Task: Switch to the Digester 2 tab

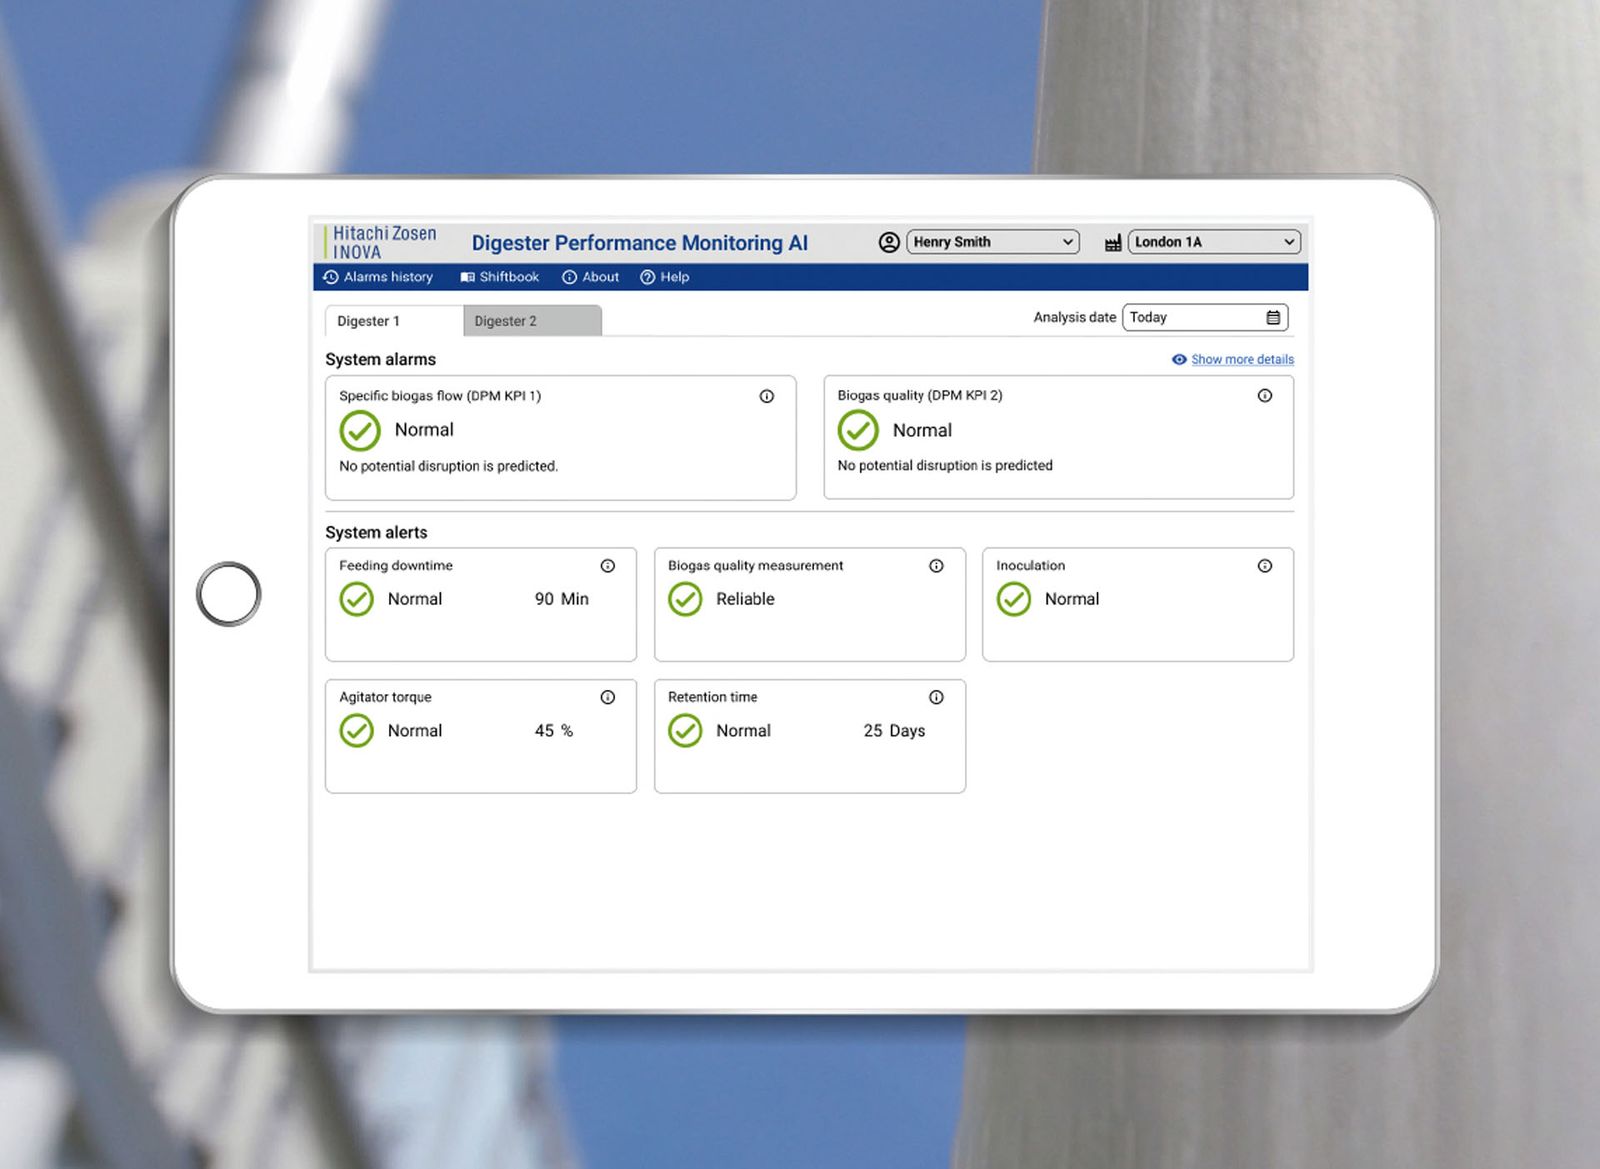Action: pyautogui.click(x=531, y=321)
